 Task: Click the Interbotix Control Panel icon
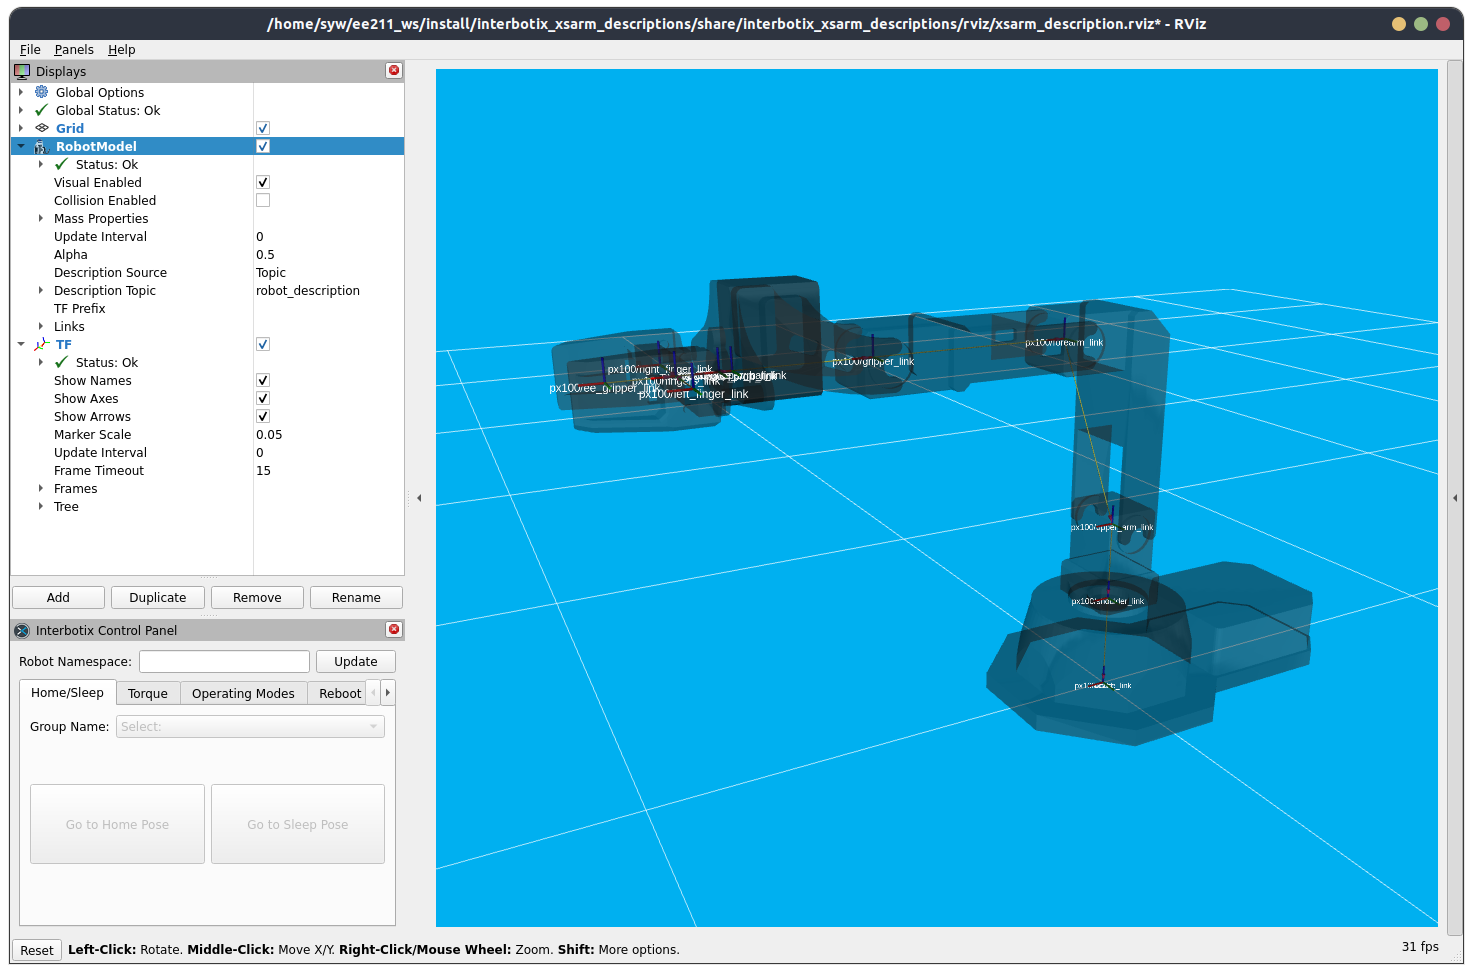coord(22,630)
